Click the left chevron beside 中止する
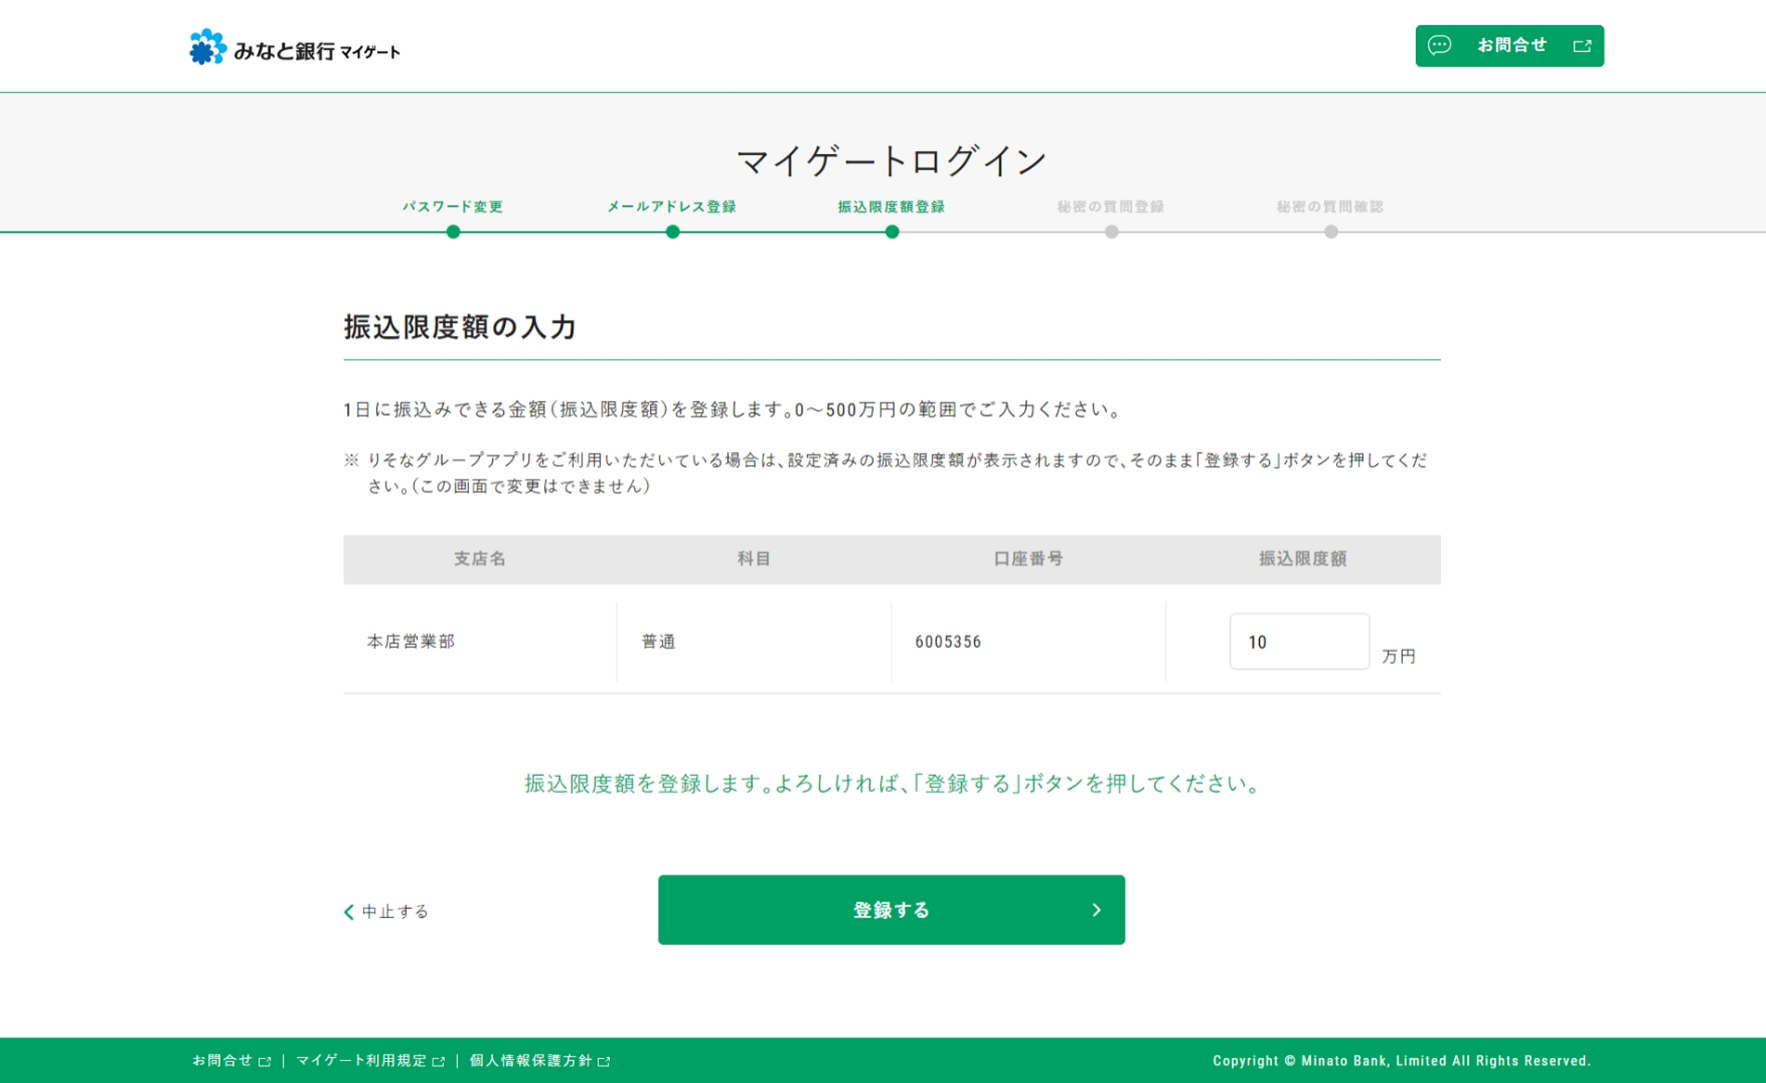Screen dimensions: 1766x1083 tap(349, 912)
